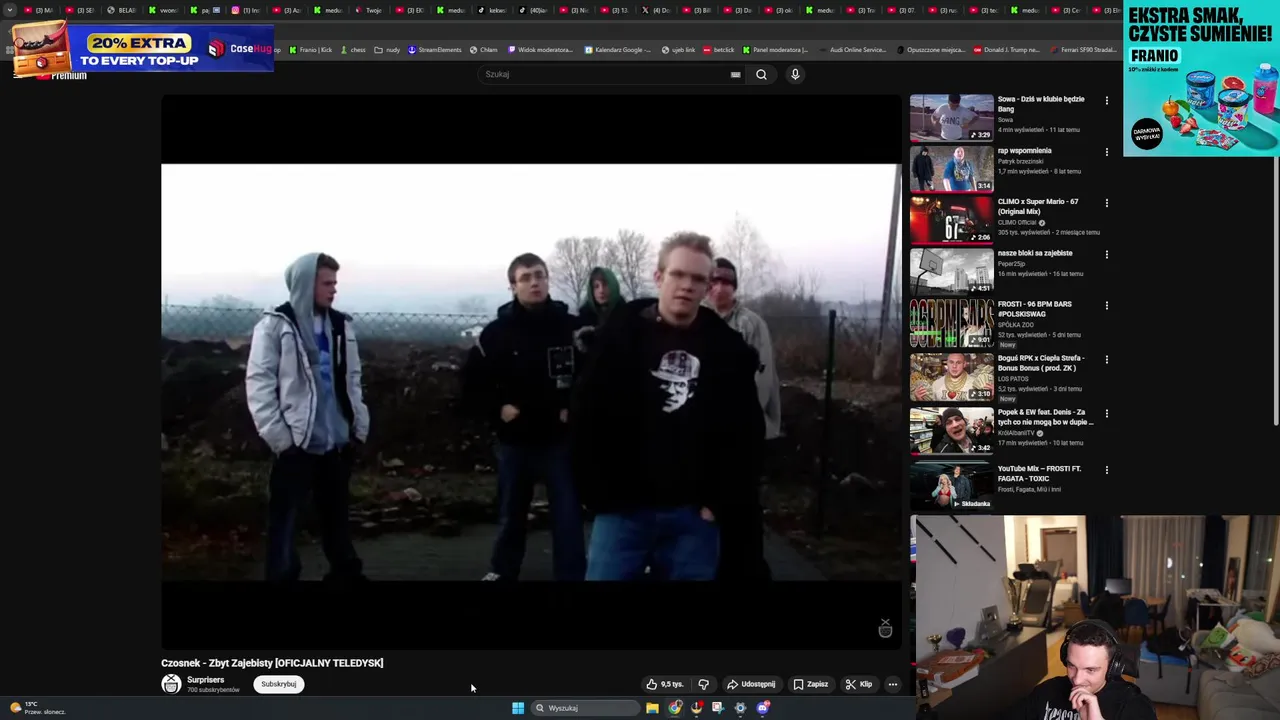This screenshot has height=720, width=1280.
Task: Click the Wyszukaj taskbar search box
Action: click(585, 708)
